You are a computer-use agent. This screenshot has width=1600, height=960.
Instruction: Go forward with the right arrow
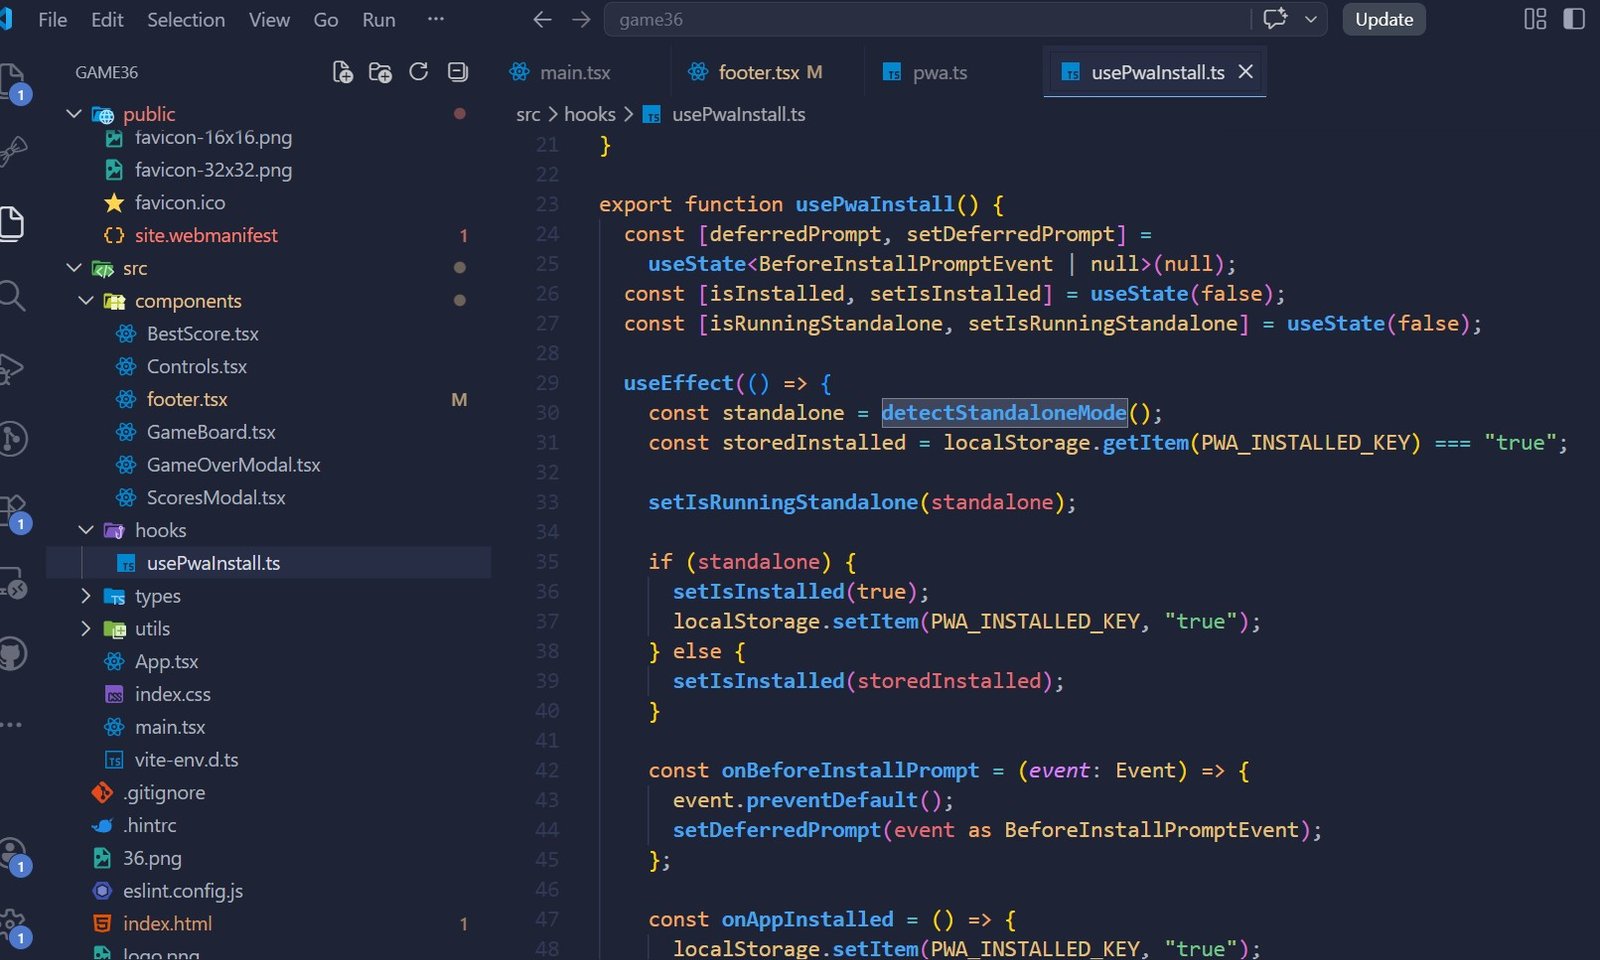tap(581, 19)
